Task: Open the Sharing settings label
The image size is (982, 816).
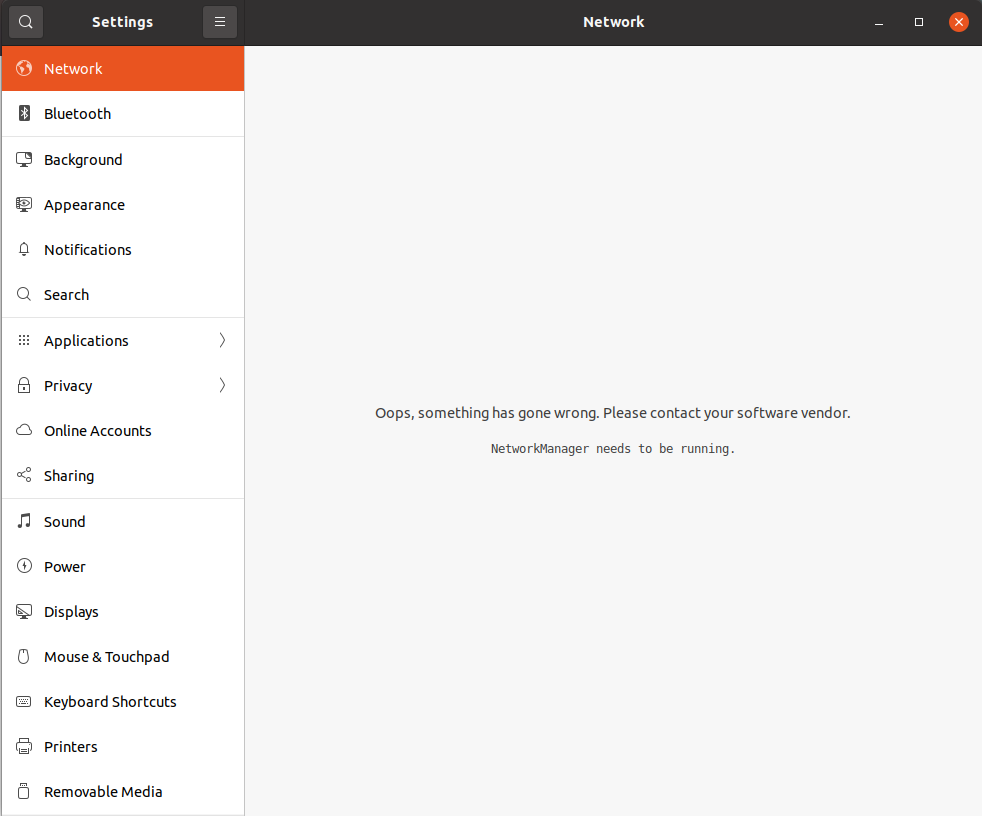Action: 69,476
